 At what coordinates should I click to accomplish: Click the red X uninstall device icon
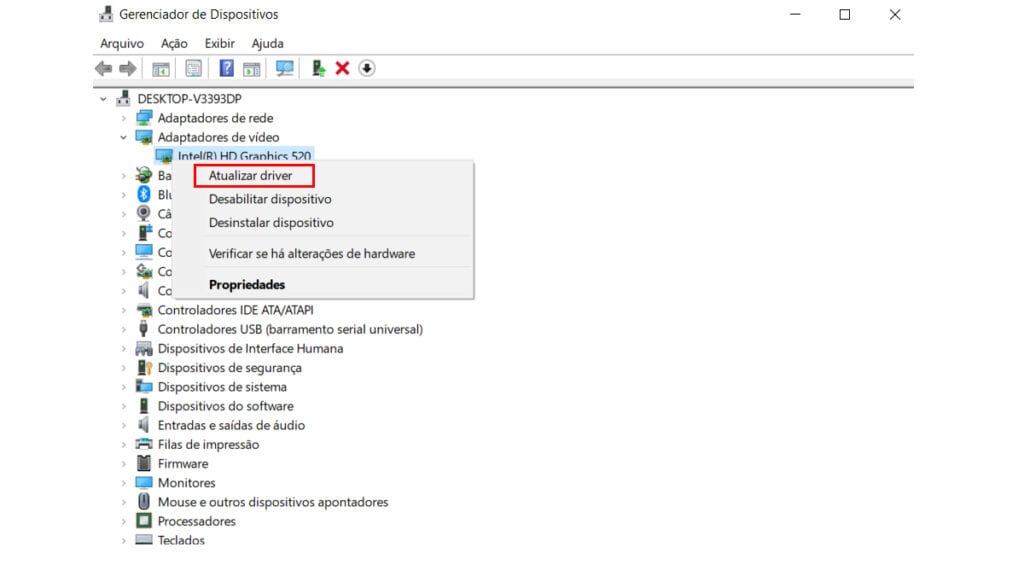pos(342,68)
